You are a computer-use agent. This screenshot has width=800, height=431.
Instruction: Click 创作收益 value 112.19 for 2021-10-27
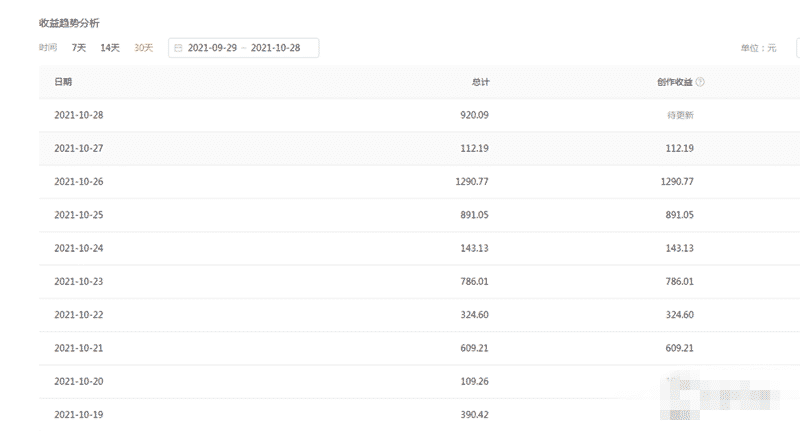pos(679,148)
